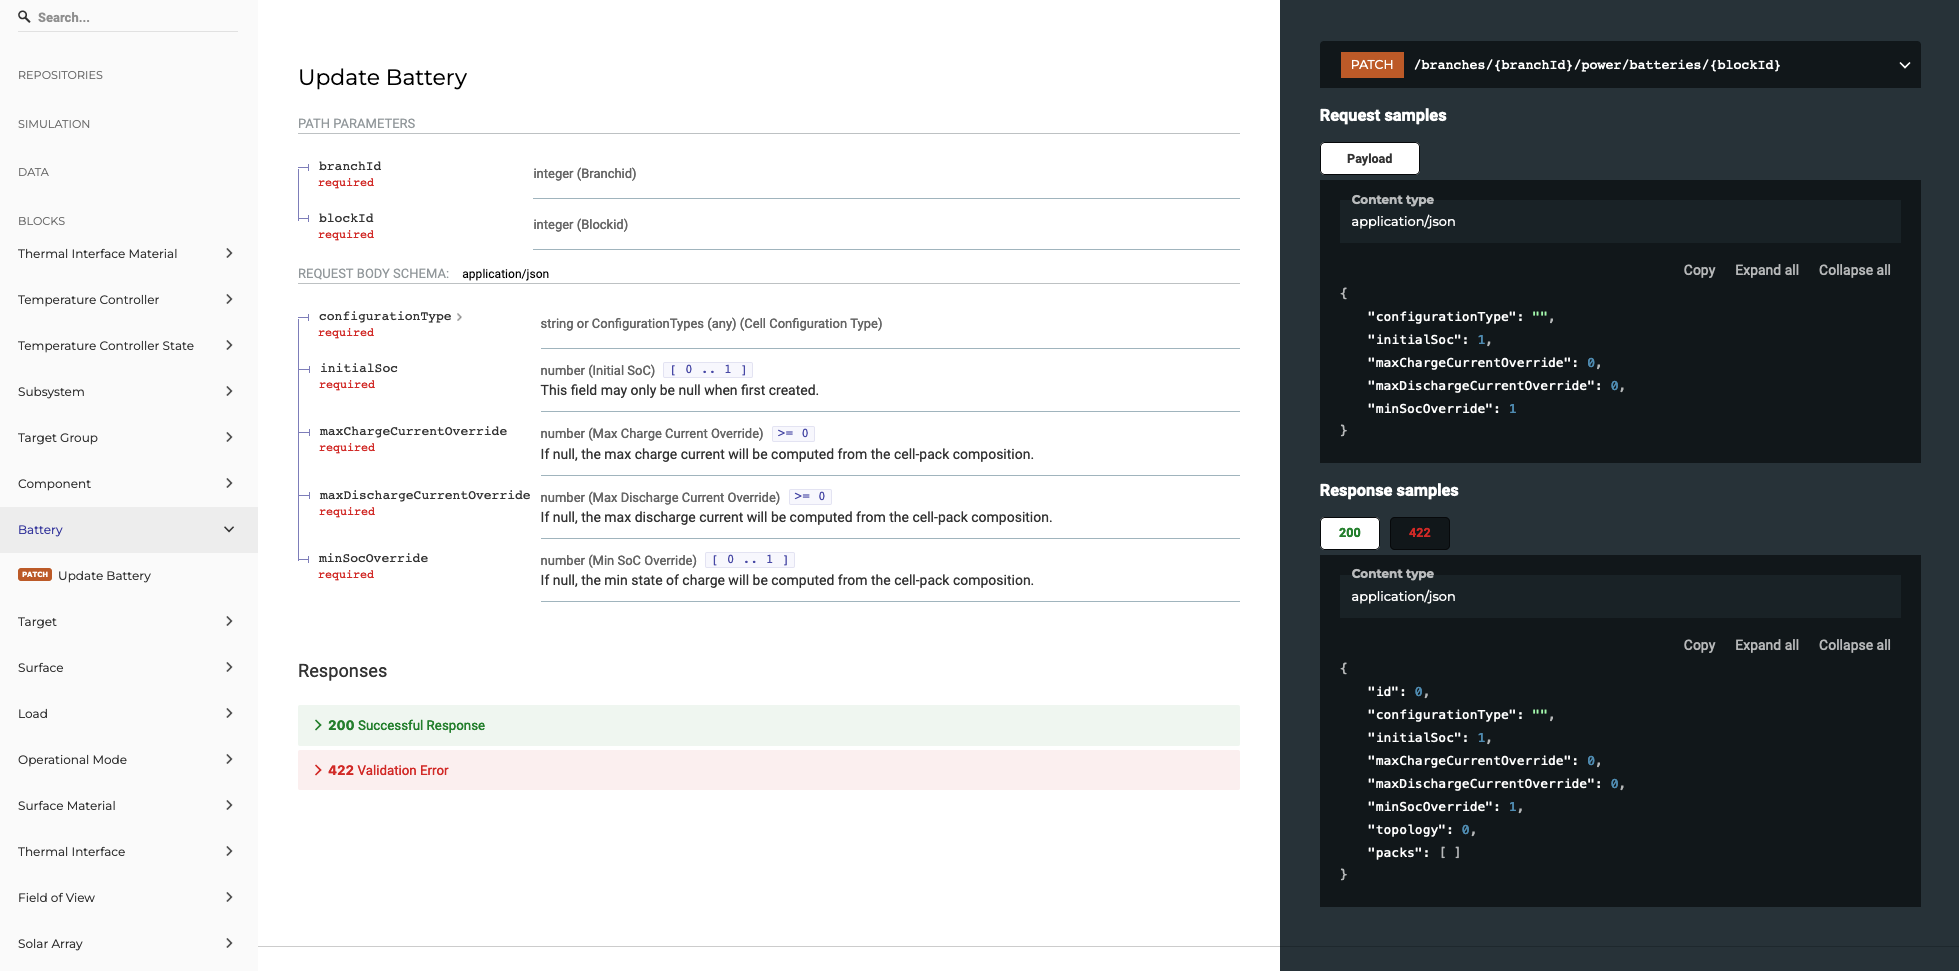Click Collapse all on the response sample
The height and width of the screenshot is (971, 1959).
pyautogui.click(x=1854, y=645)
